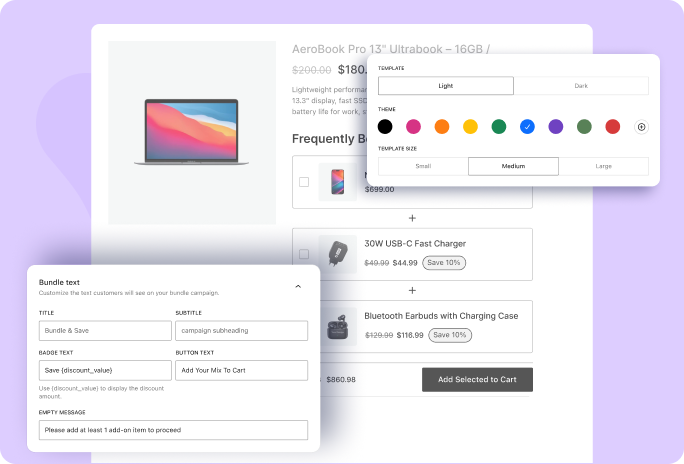
Task: Pick the blue checked theme color
Action: pos(527,127)
